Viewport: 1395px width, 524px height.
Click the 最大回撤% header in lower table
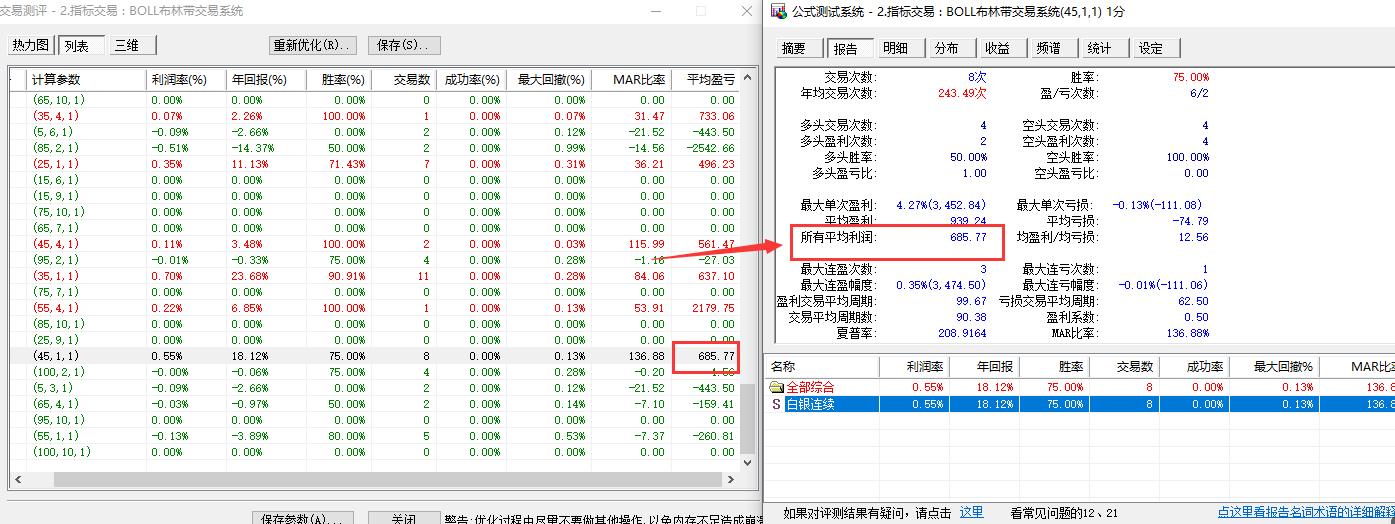pyautogui.click(x=1274, y=367)
